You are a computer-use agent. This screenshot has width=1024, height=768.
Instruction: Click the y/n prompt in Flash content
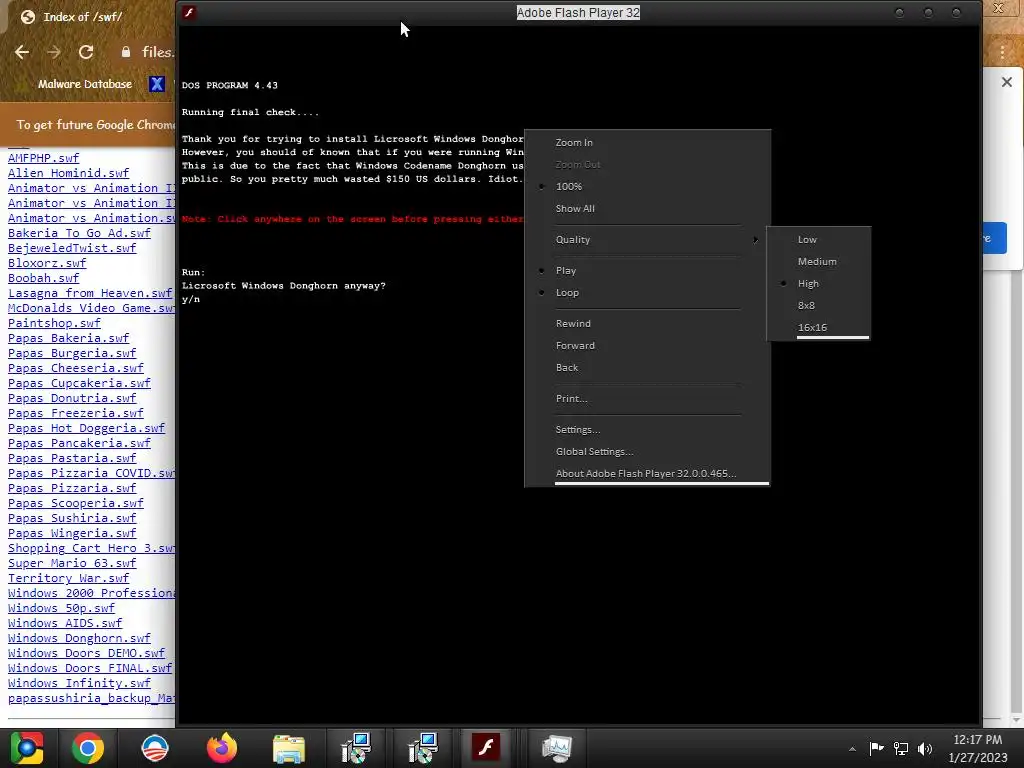pyautogui.click(x=191, y=299)
